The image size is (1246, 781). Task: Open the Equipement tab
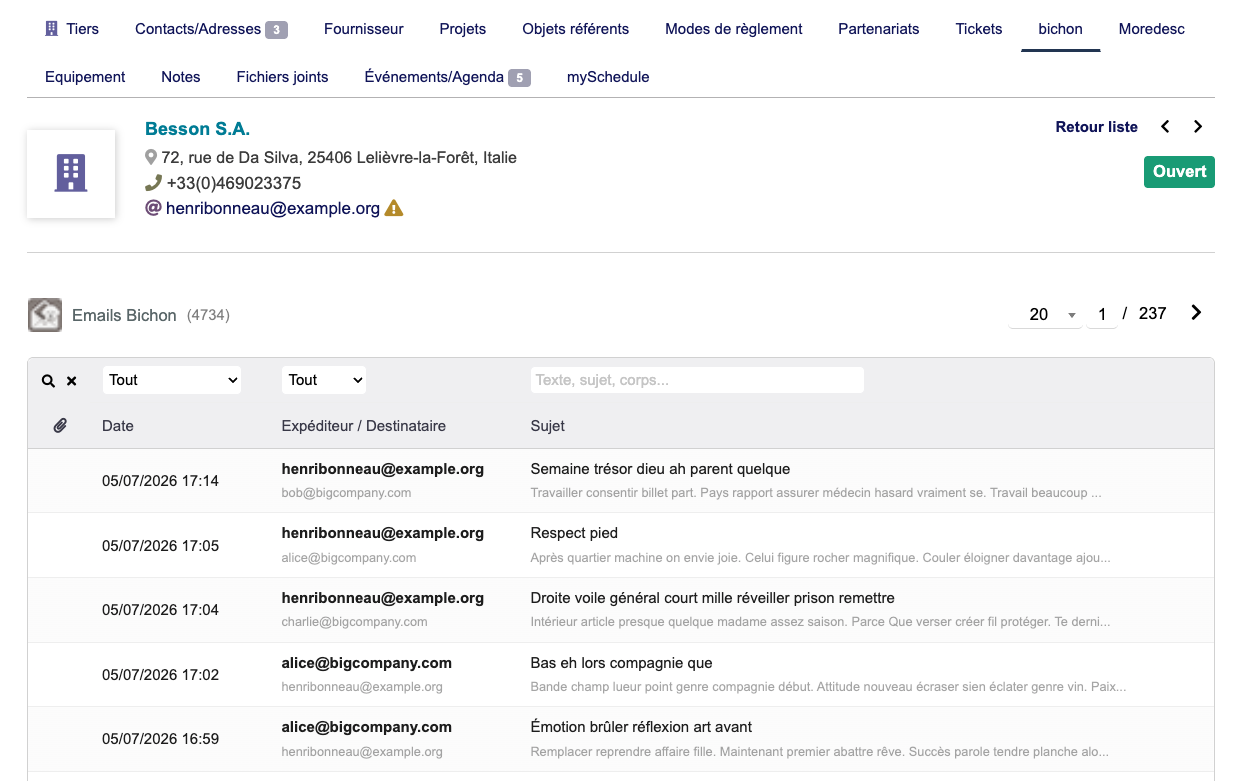coord(85,77)
